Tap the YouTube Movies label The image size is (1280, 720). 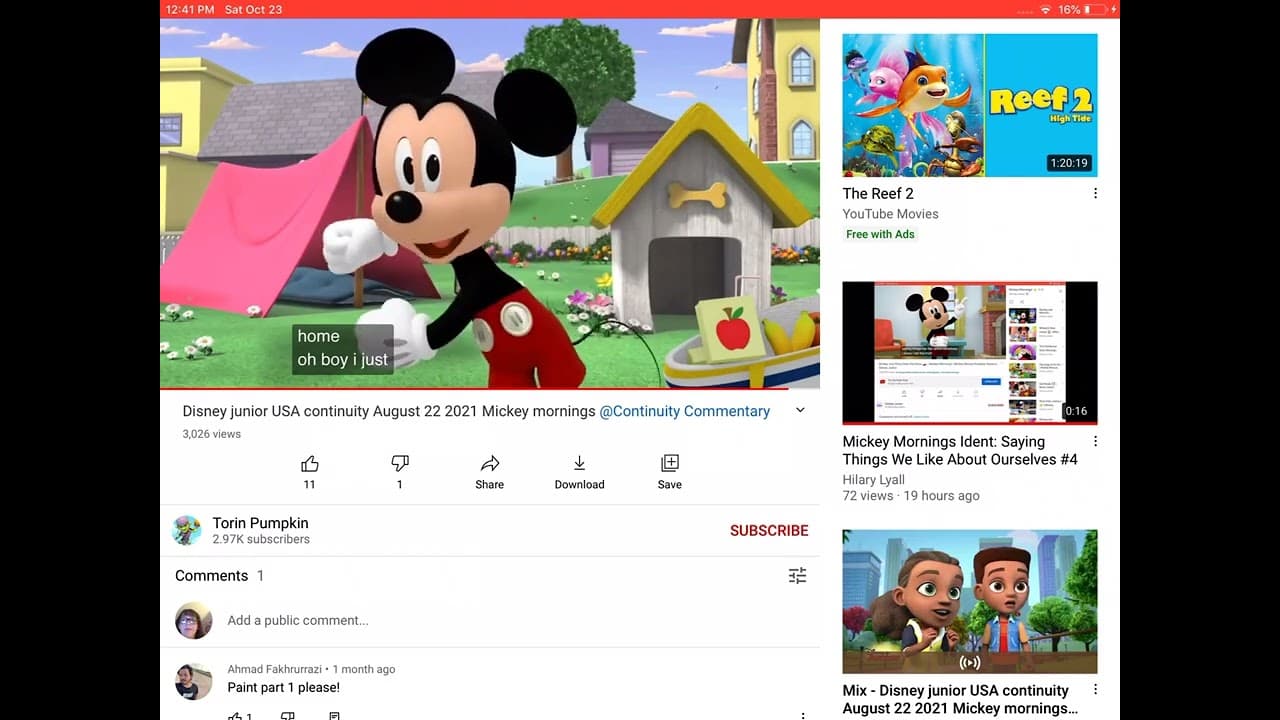pos(891,214)
